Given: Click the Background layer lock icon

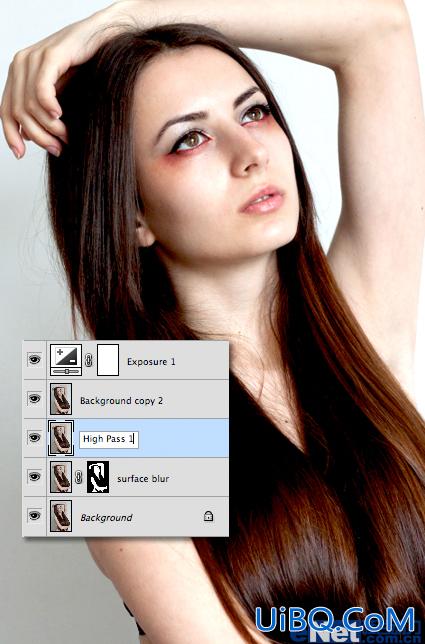Looking at the screenshot, I should (209, 516).
